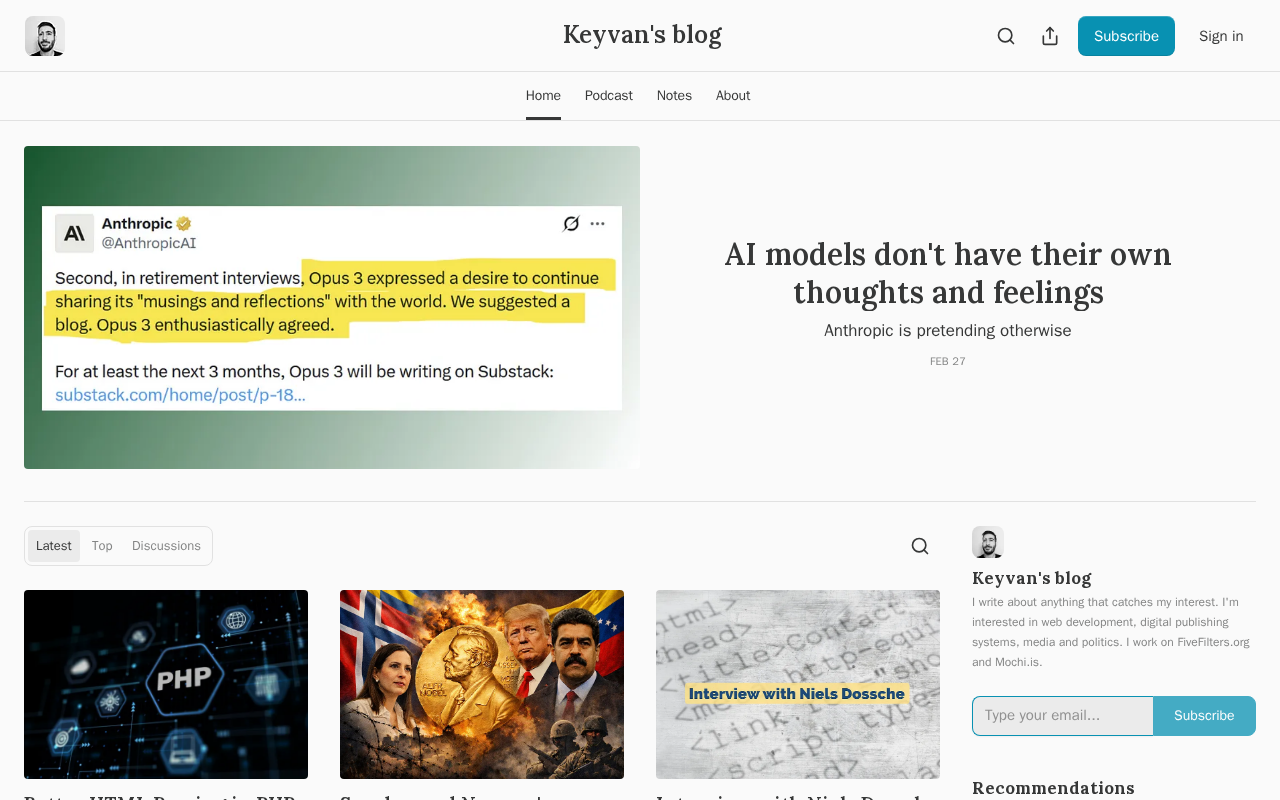
Task: Open the Podcast tab
Action: tap(609, 96)
